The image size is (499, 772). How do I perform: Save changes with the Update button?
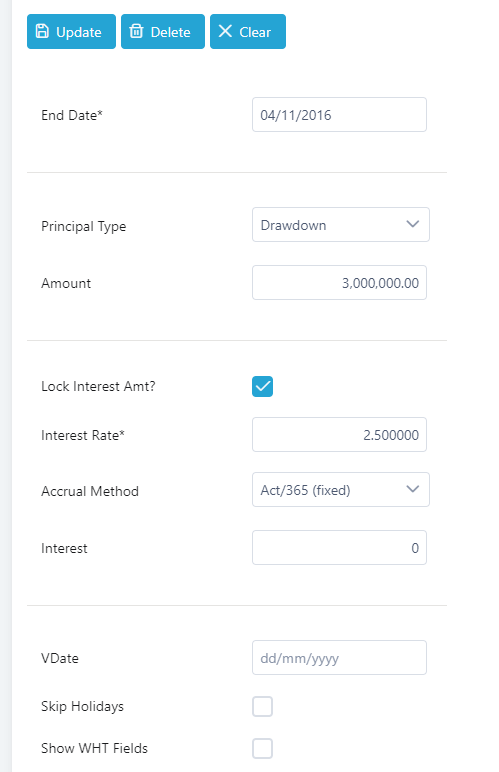tap(71, 32)
